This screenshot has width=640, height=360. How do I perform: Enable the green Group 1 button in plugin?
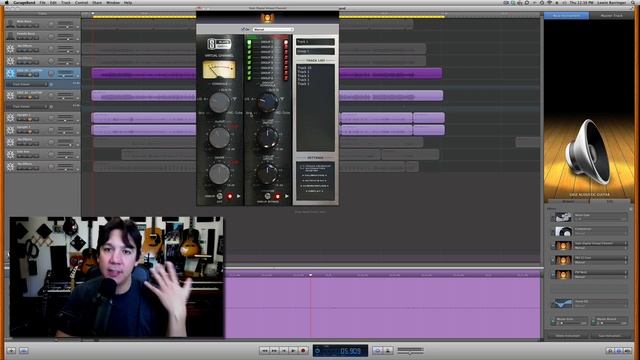coord(249,42)
